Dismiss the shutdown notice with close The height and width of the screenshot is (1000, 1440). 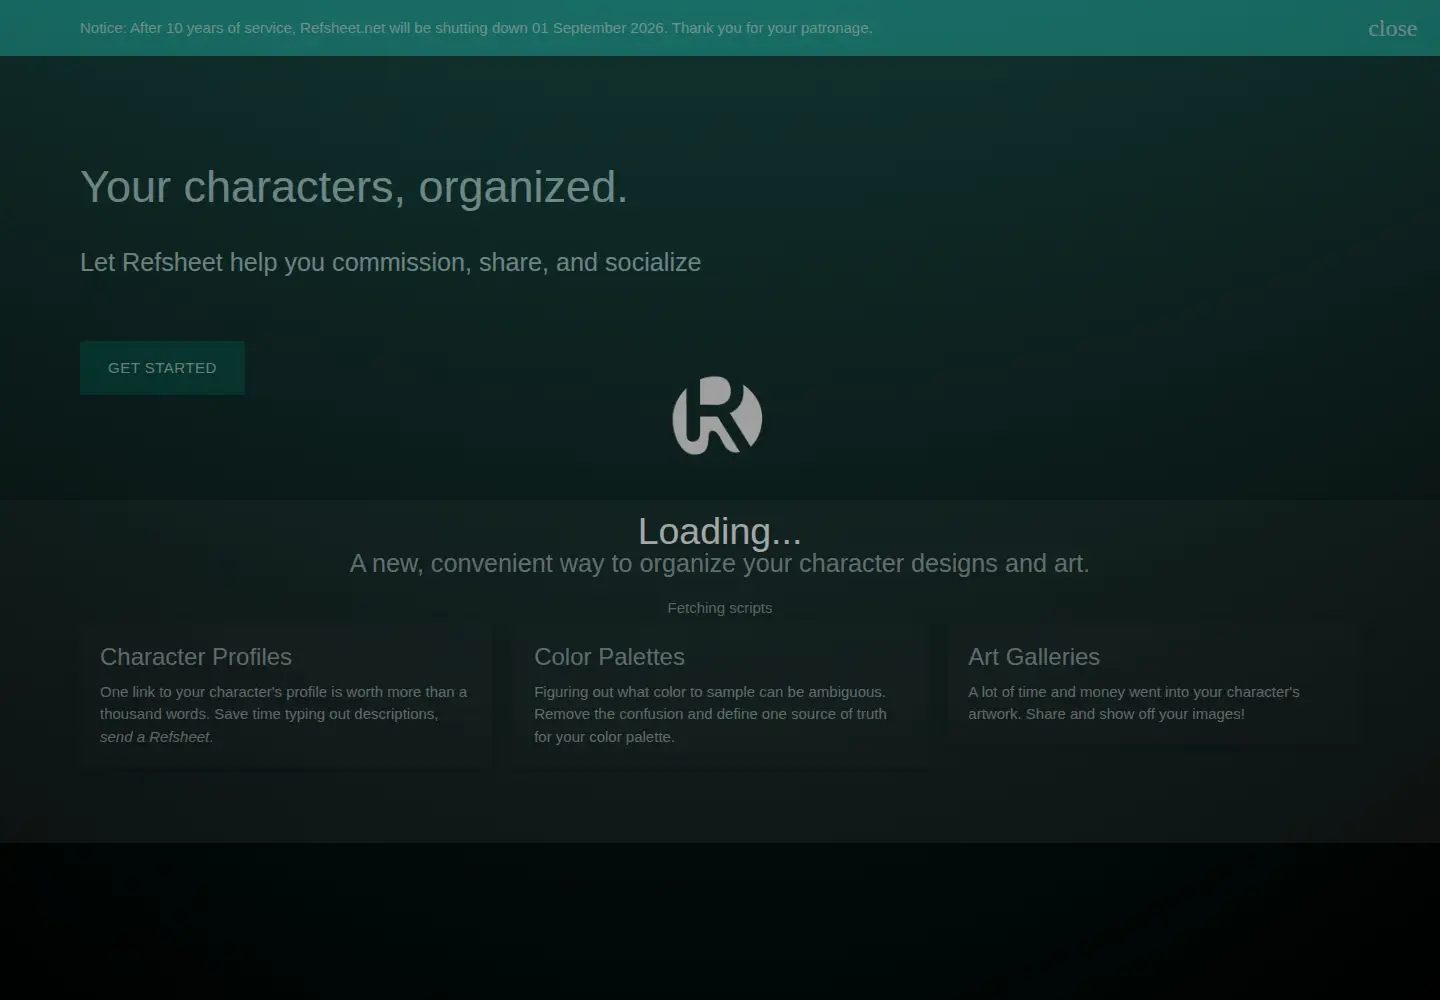(x=1392, y=28)
